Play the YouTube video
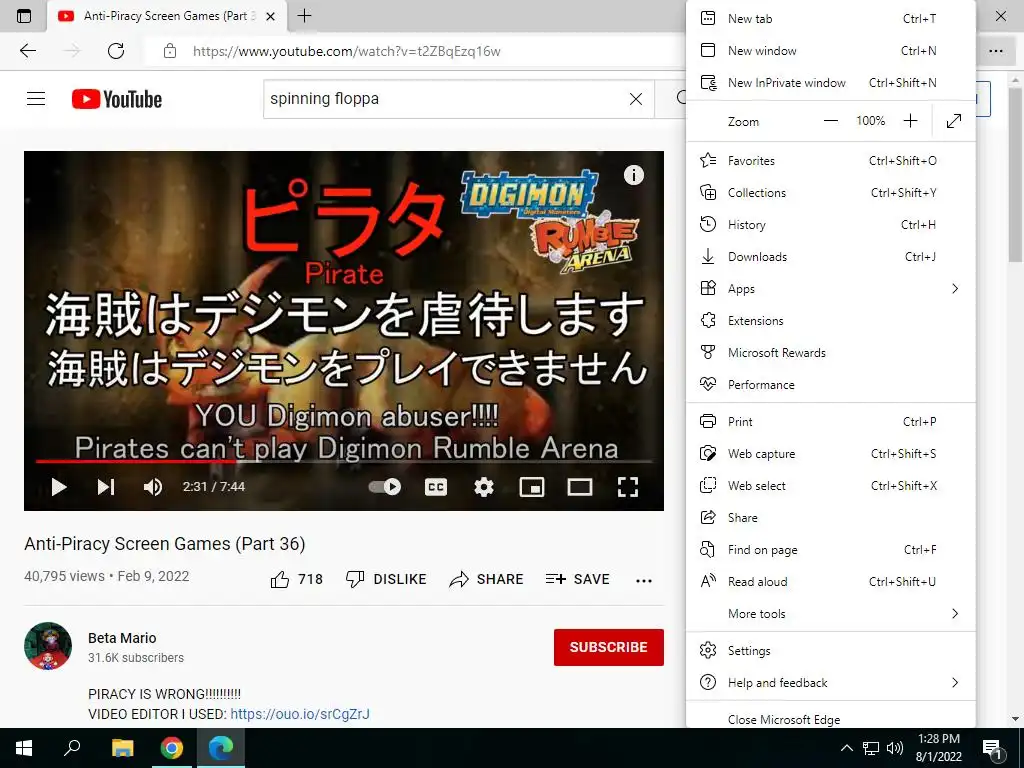This screenshot has width=1024, height=768. 59,487
